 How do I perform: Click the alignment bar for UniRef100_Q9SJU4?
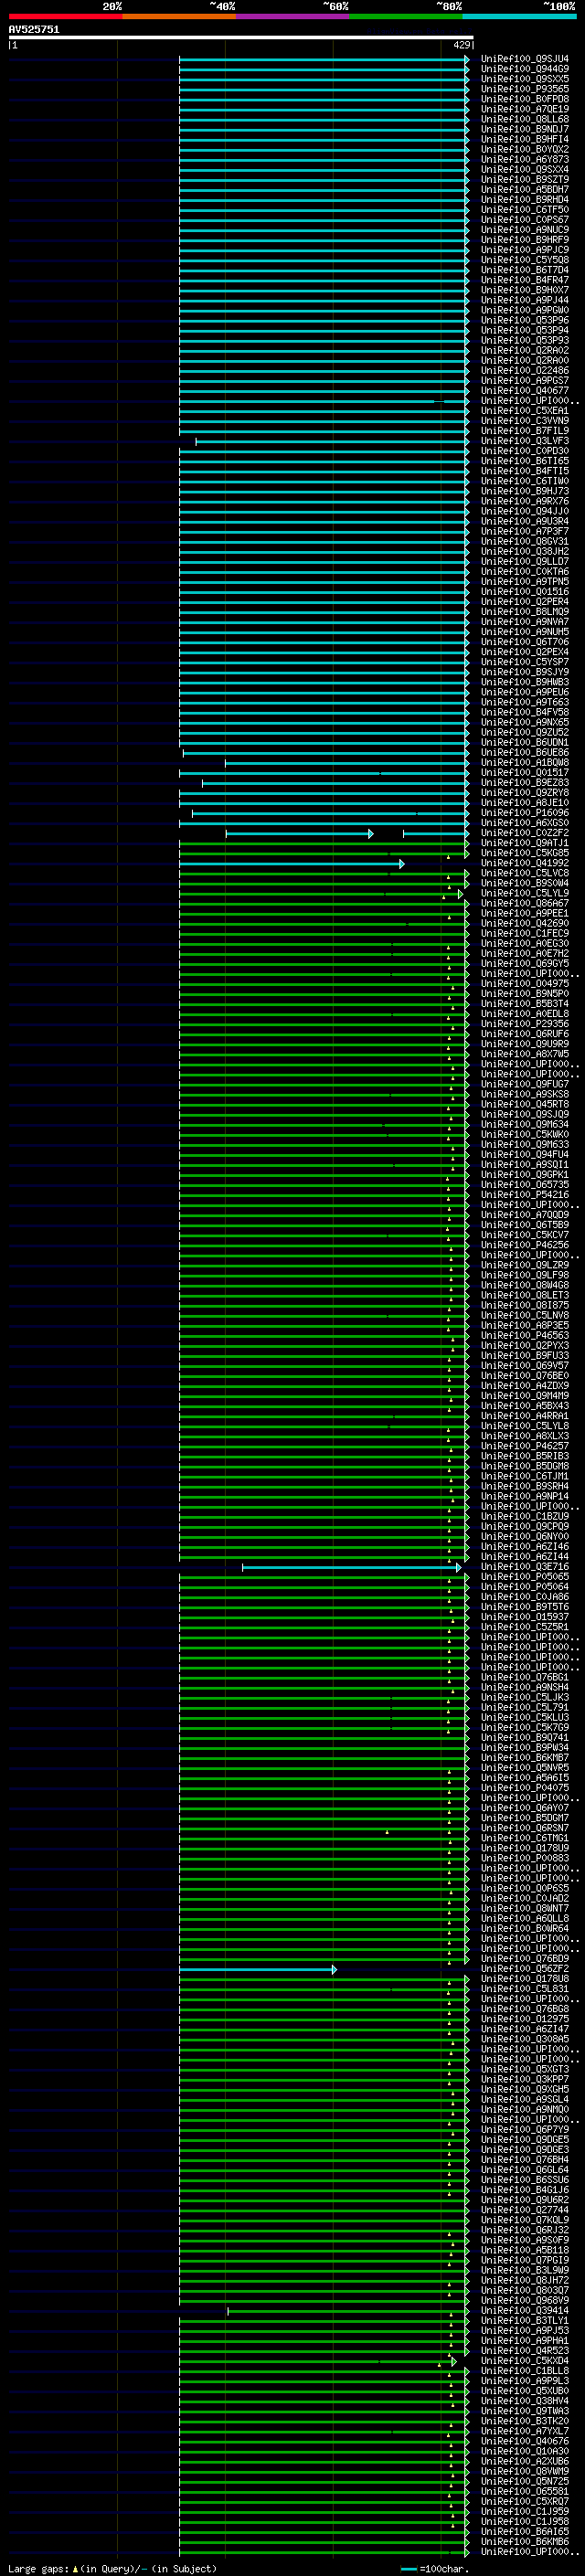[324, 59]
